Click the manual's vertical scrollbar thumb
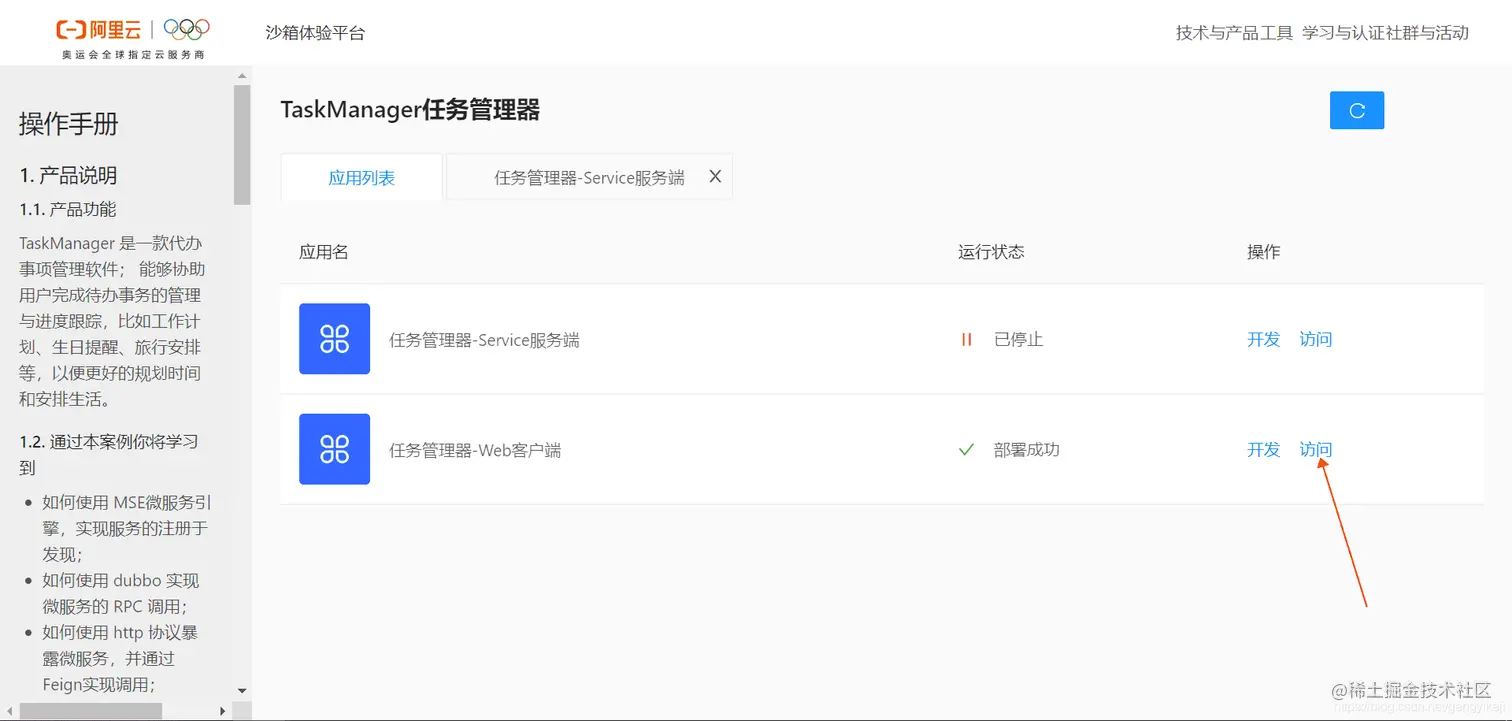1512x721 pixels. click(x=242, y=145)
